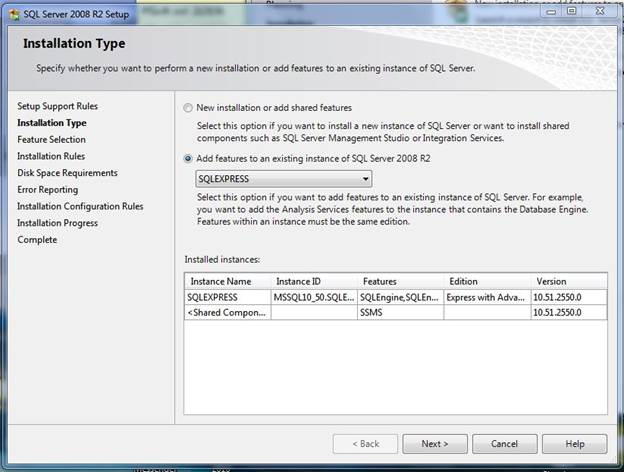Open the Help button

(575, 444)
